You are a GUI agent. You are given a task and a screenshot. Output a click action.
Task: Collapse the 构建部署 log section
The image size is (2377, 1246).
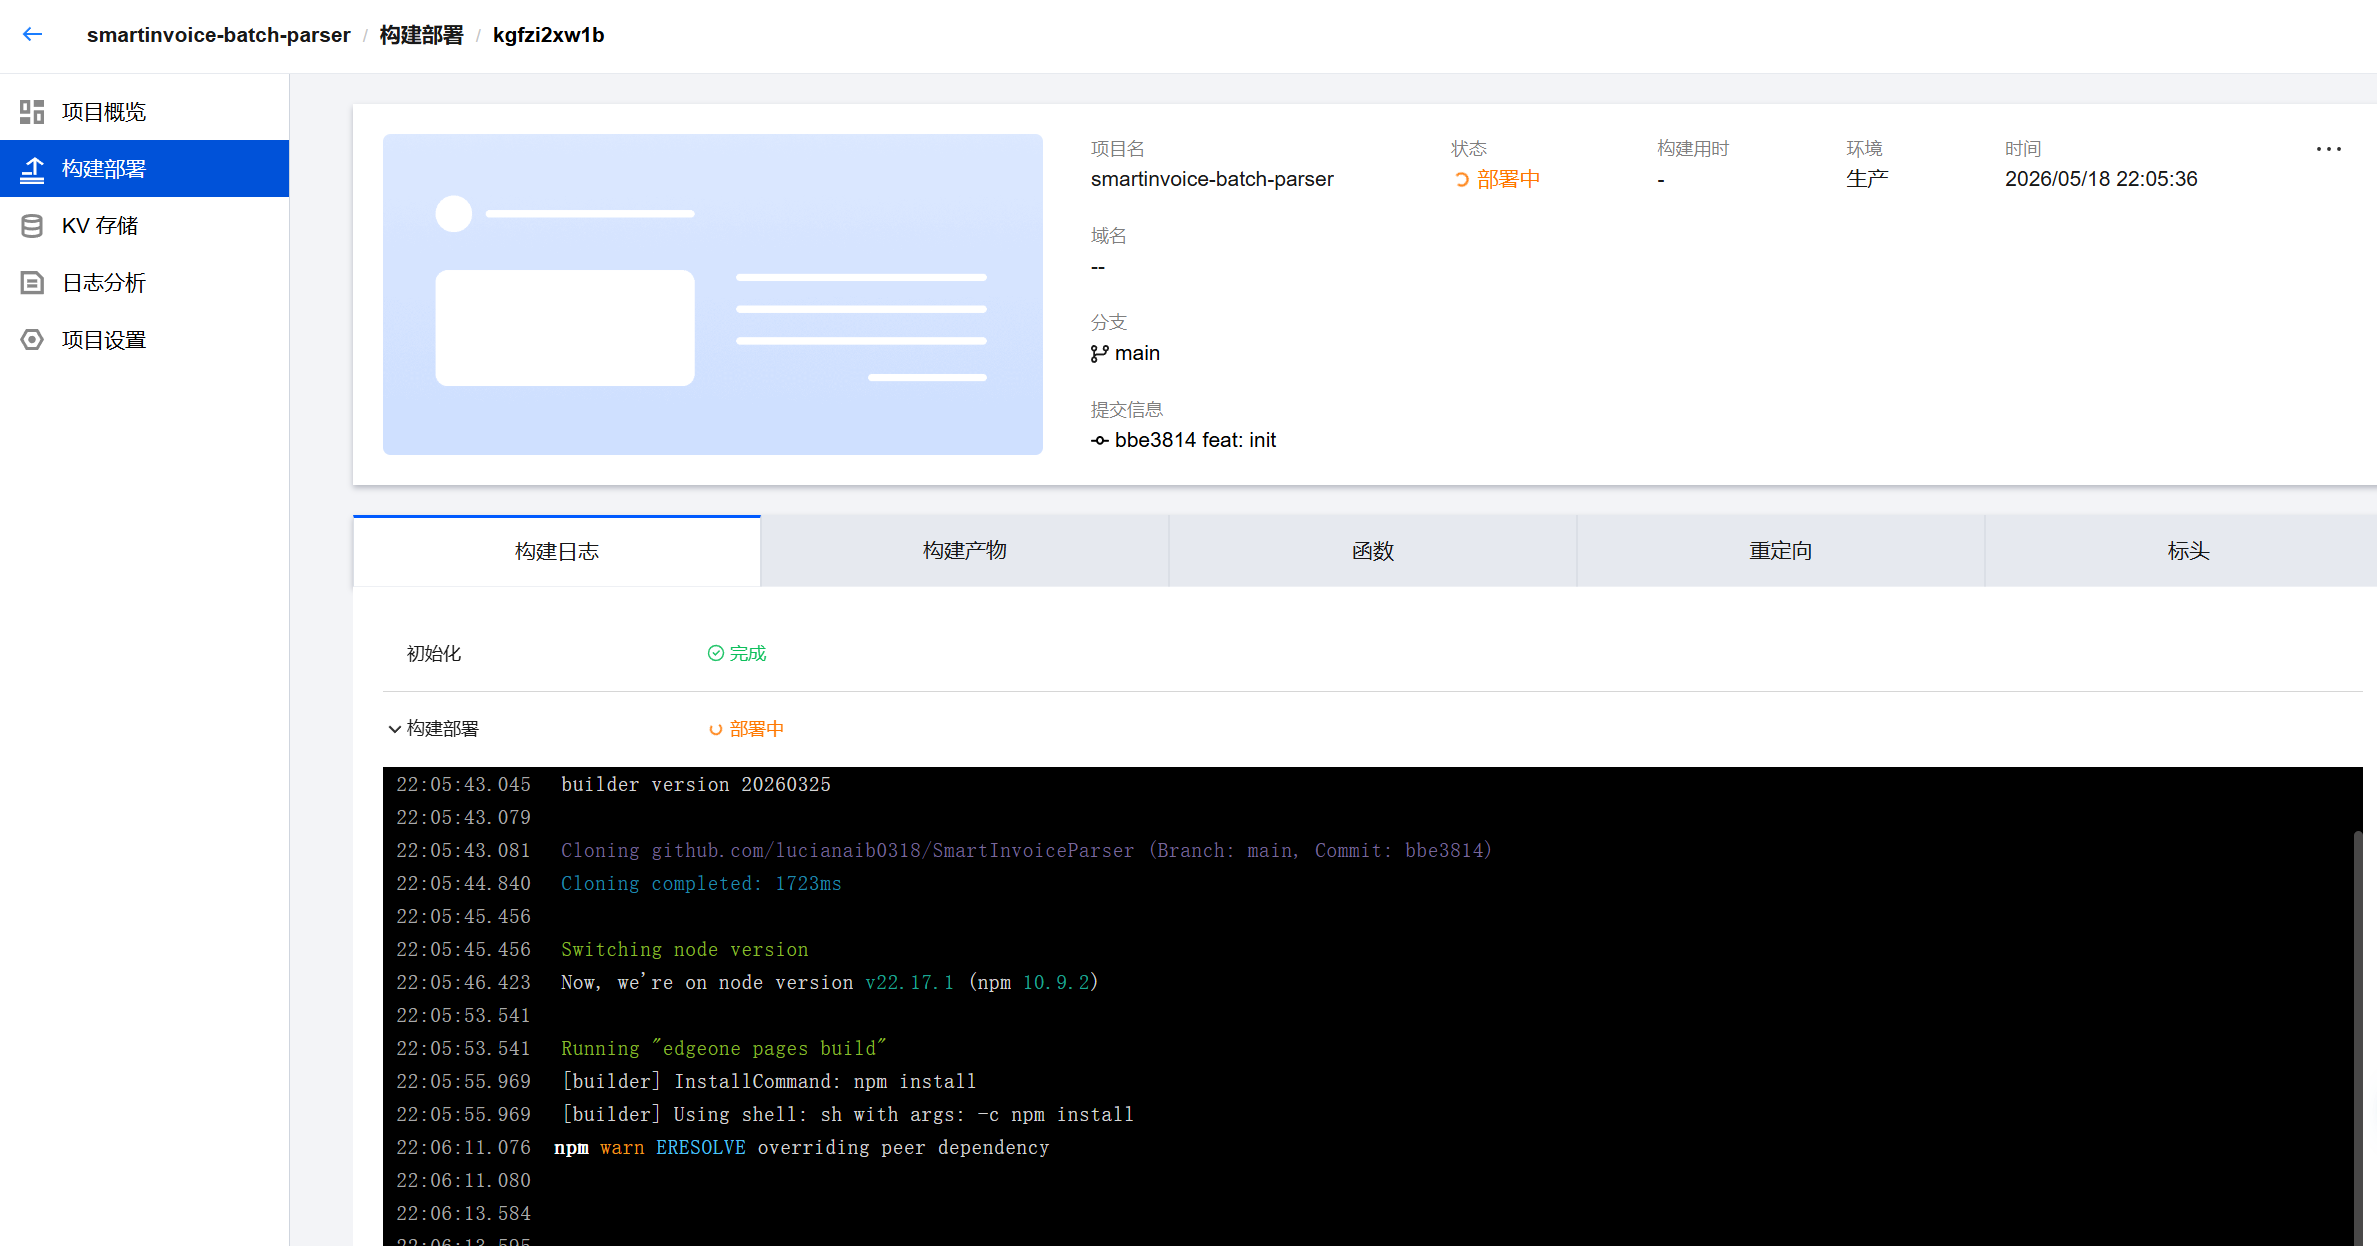click(395, 730)
